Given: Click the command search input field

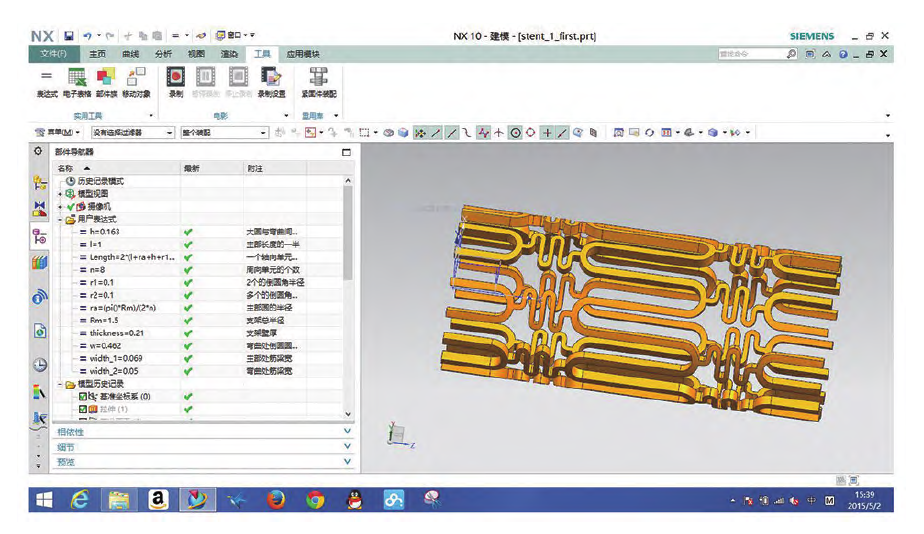Looking at the screenshot, I should [x=749, y=54].
